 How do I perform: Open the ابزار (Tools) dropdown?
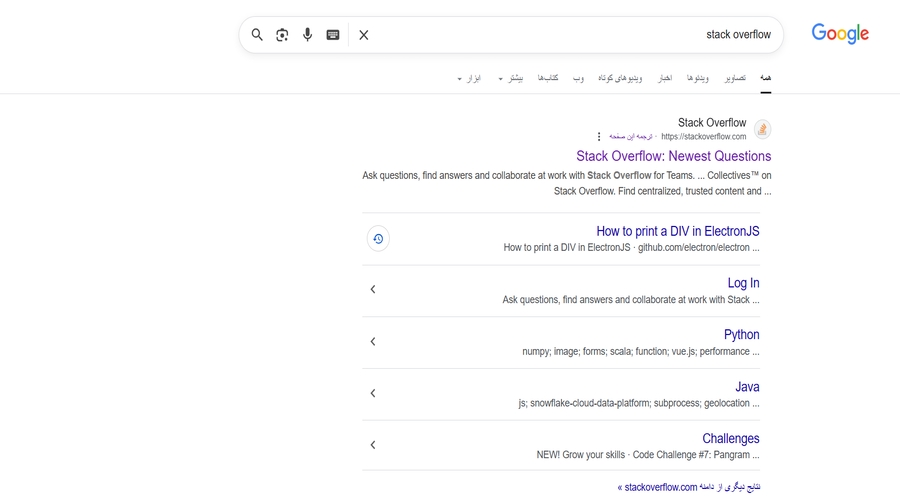(x=469, y=78)
